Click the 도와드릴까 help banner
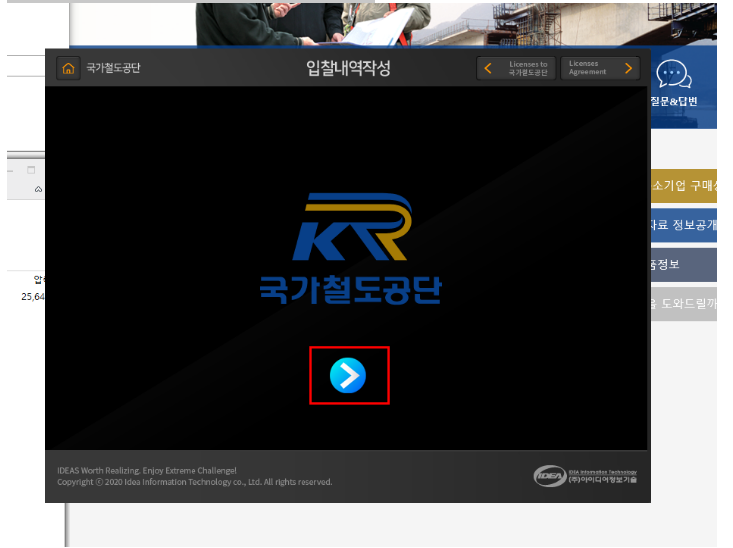The width and height of the screenshot is (733, 548). (683, 304)
